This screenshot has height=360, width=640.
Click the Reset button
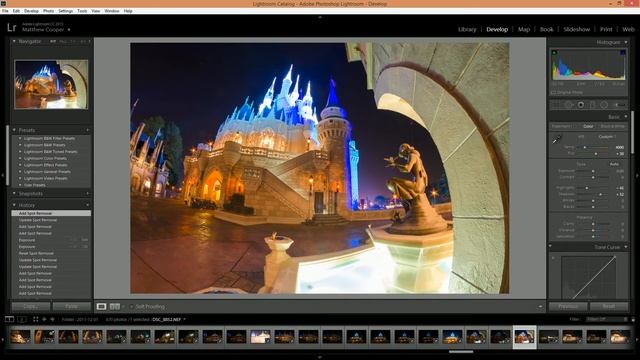click(609, 306)
